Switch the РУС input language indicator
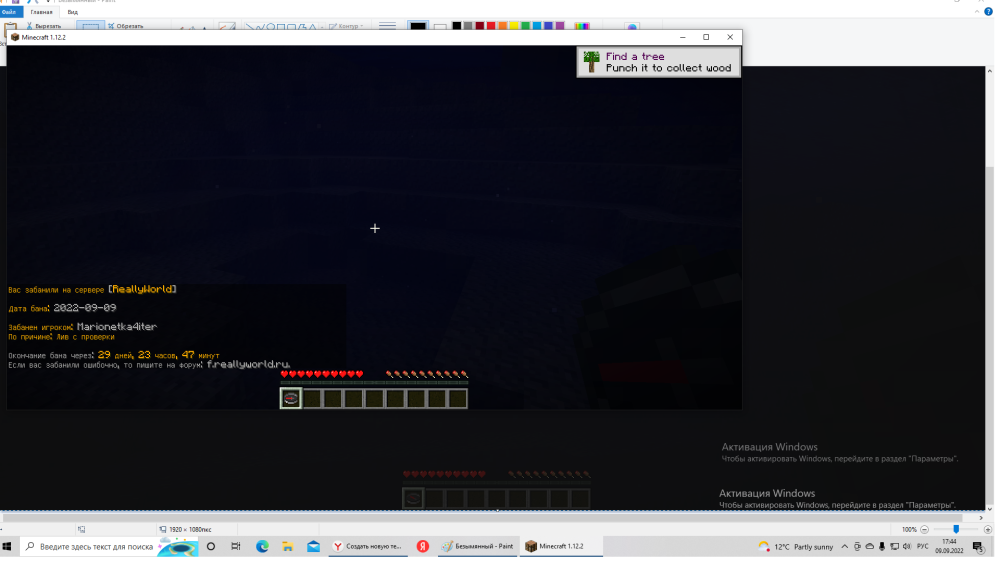Image resolution: width=1000 pixels, height=563 pixels. click(x=923, y=546)
